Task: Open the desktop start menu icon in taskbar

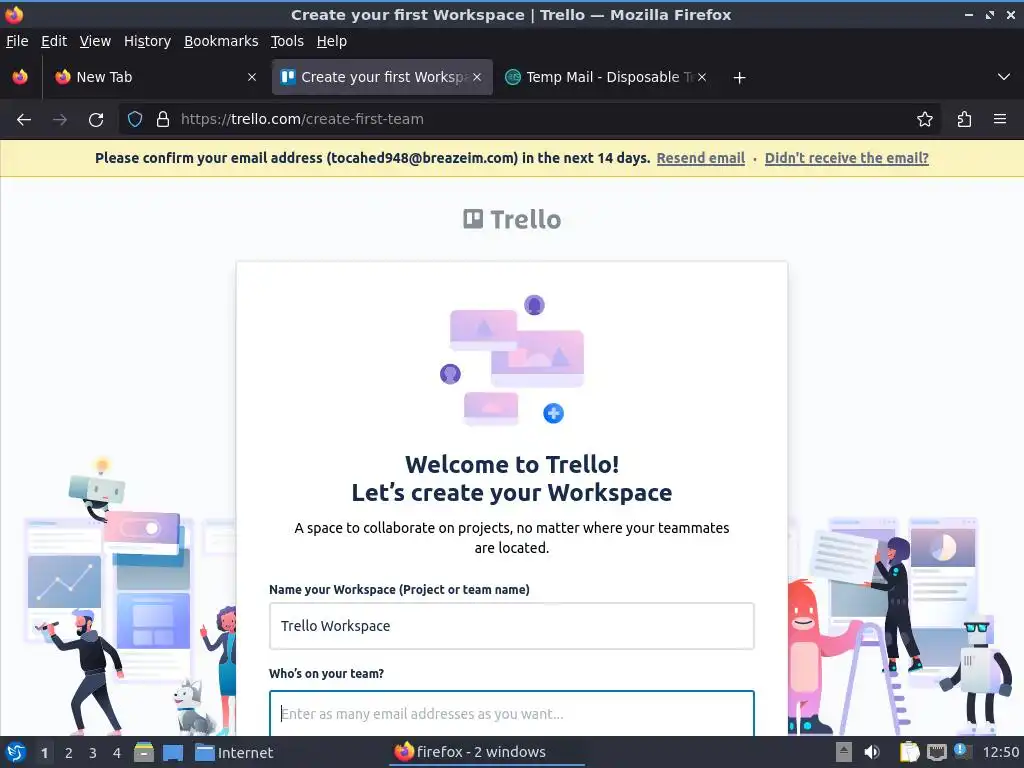Action: (16, 752)
